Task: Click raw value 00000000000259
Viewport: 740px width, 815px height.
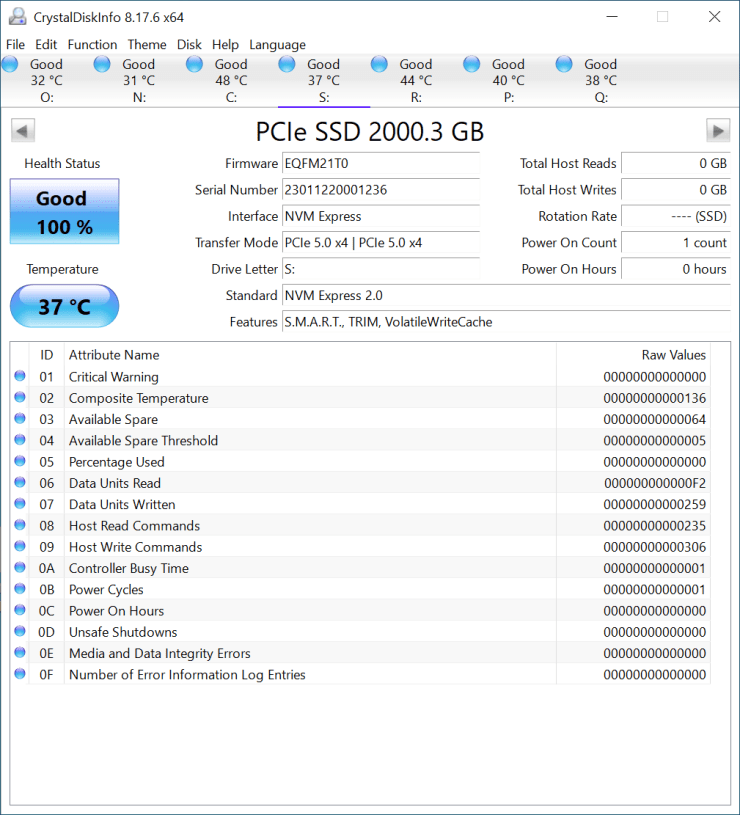Action: [x=655, y=505]
